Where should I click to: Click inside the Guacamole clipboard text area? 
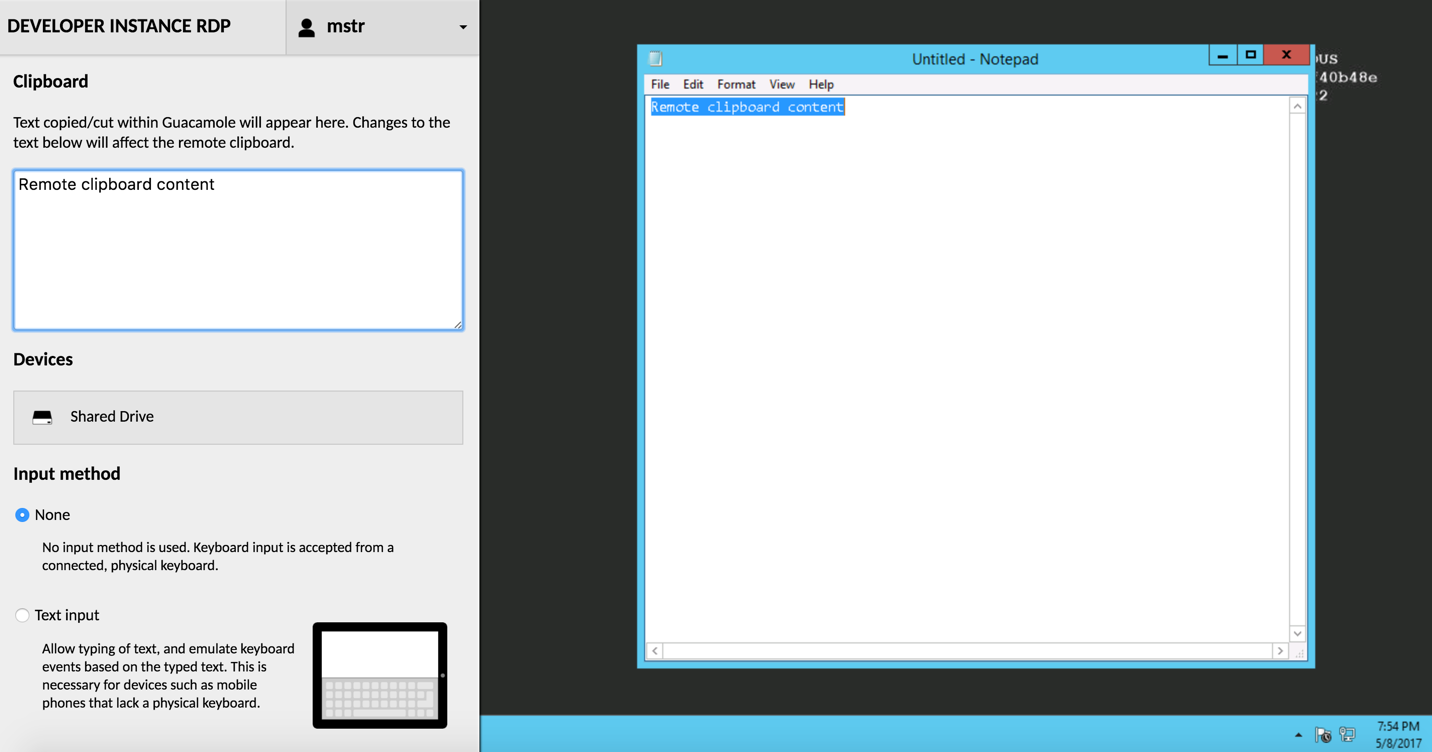point(237,249)
